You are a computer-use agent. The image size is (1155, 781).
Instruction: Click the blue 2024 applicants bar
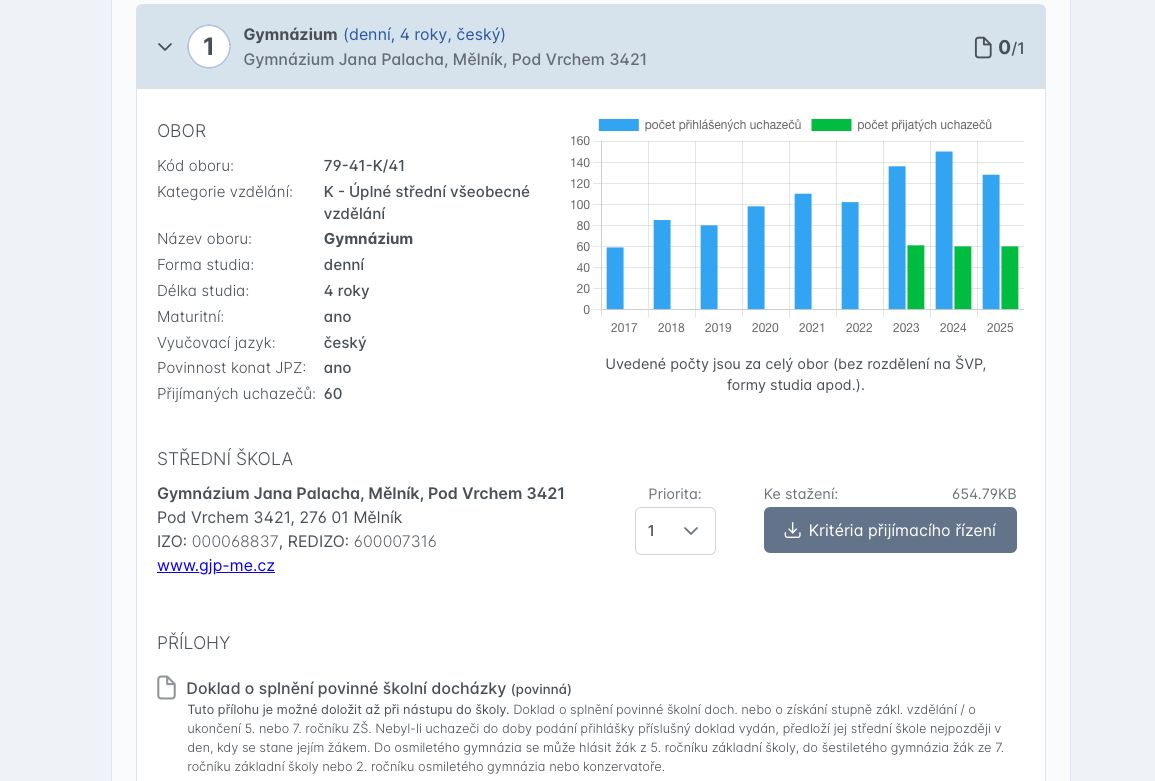coord(944,231)
